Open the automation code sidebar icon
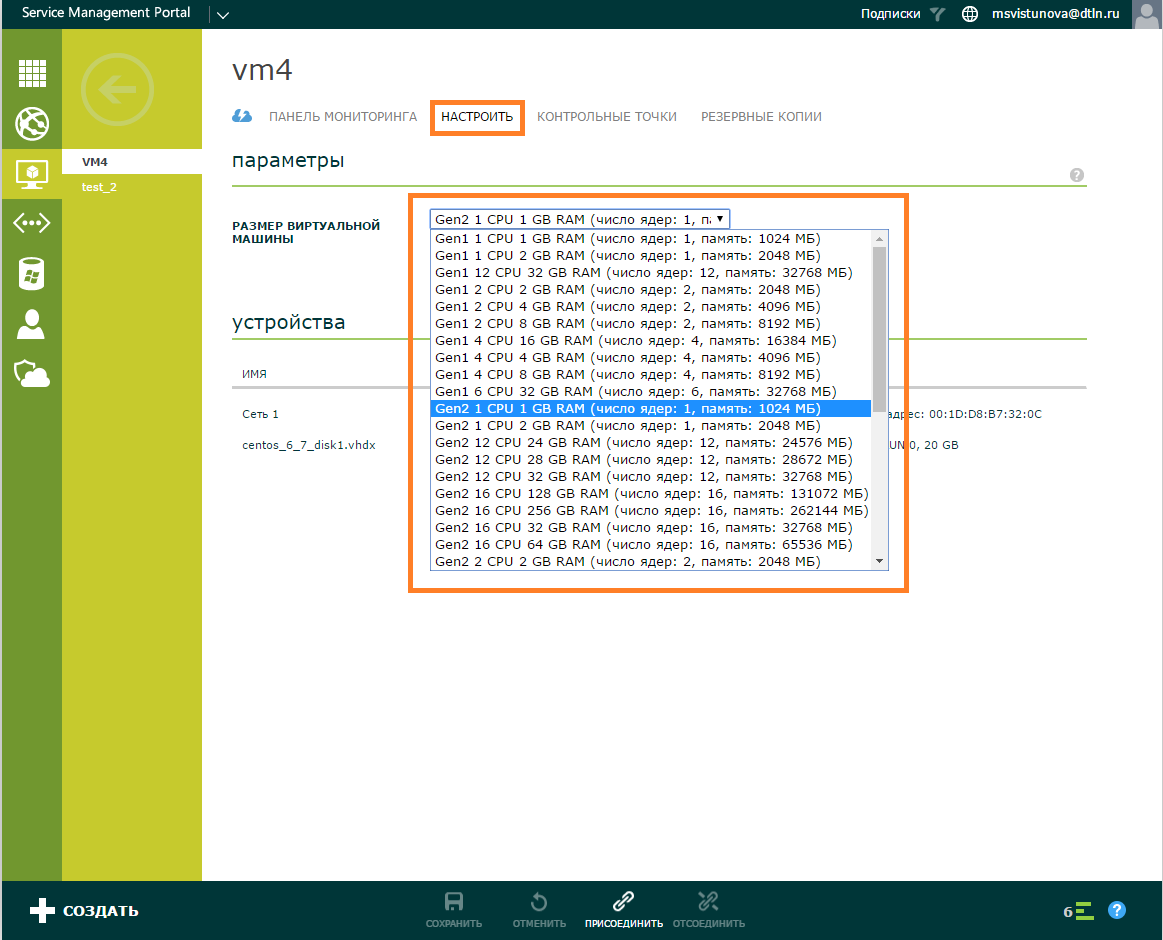1163x940 pixels. (32, 223)
